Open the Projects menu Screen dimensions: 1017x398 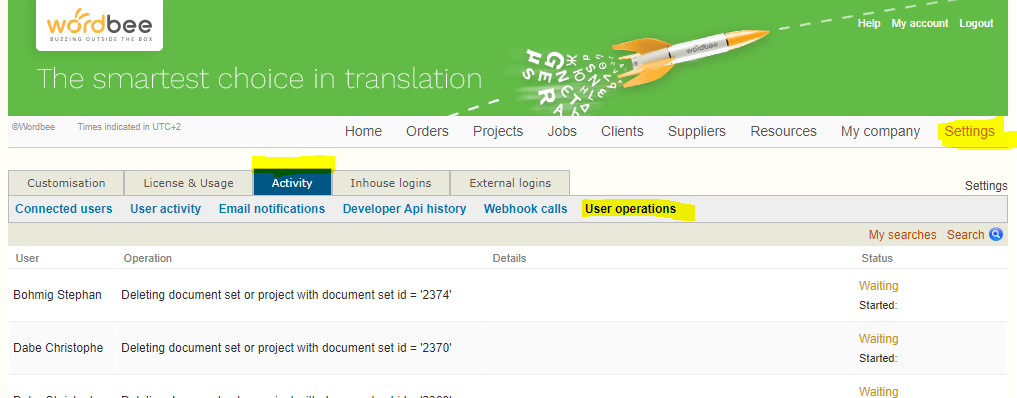pyautogui.click(x=498, y=132)
